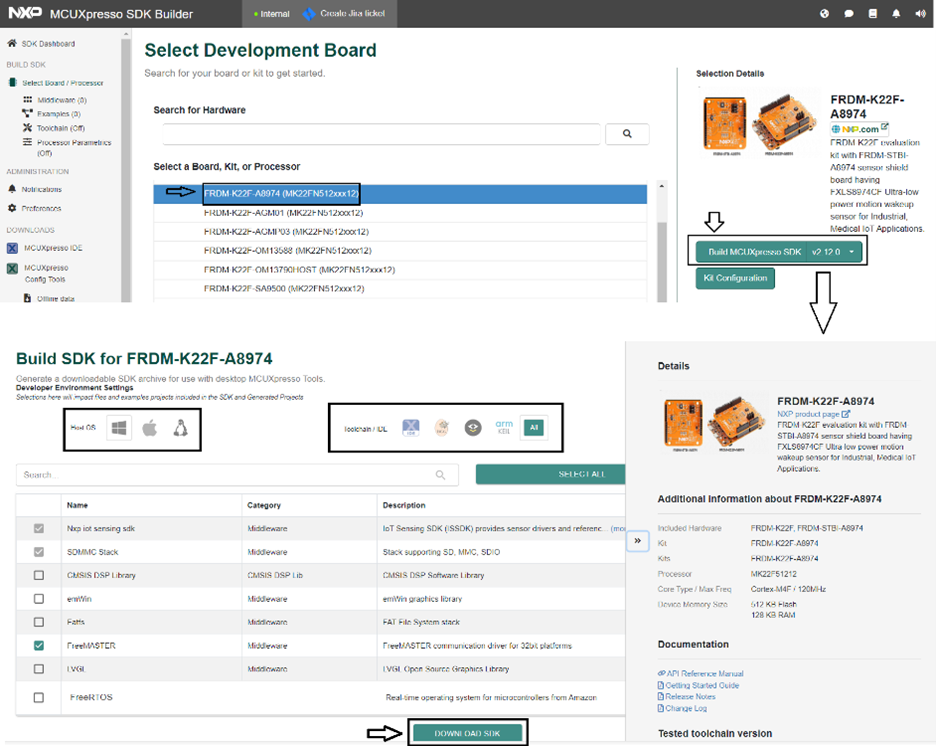Pick the Linux penguin host OS icon
Screen dimensions: 936x746
(180, 428)
